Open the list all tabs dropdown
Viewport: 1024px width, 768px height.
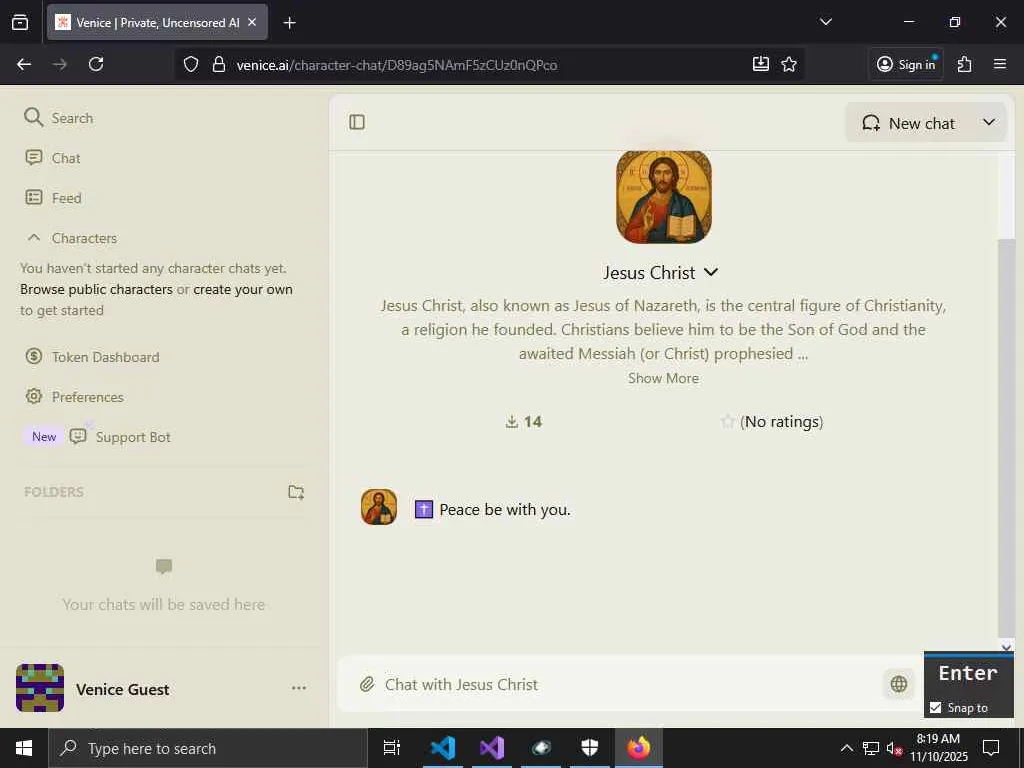pyautogui.click(x=825, y=22)
